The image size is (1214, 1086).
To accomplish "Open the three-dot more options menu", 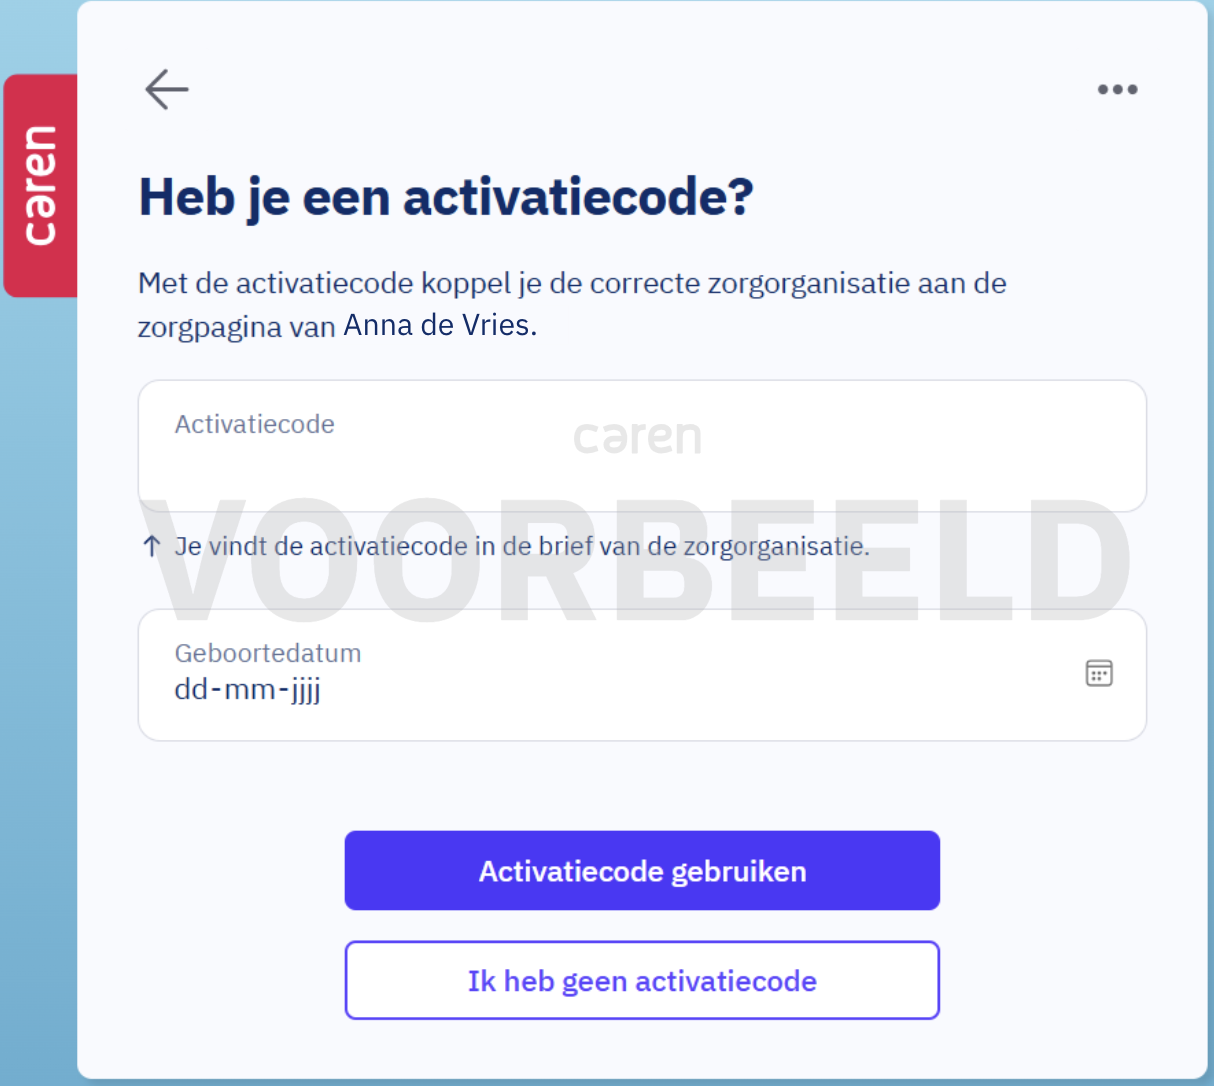I will 1117,89.
